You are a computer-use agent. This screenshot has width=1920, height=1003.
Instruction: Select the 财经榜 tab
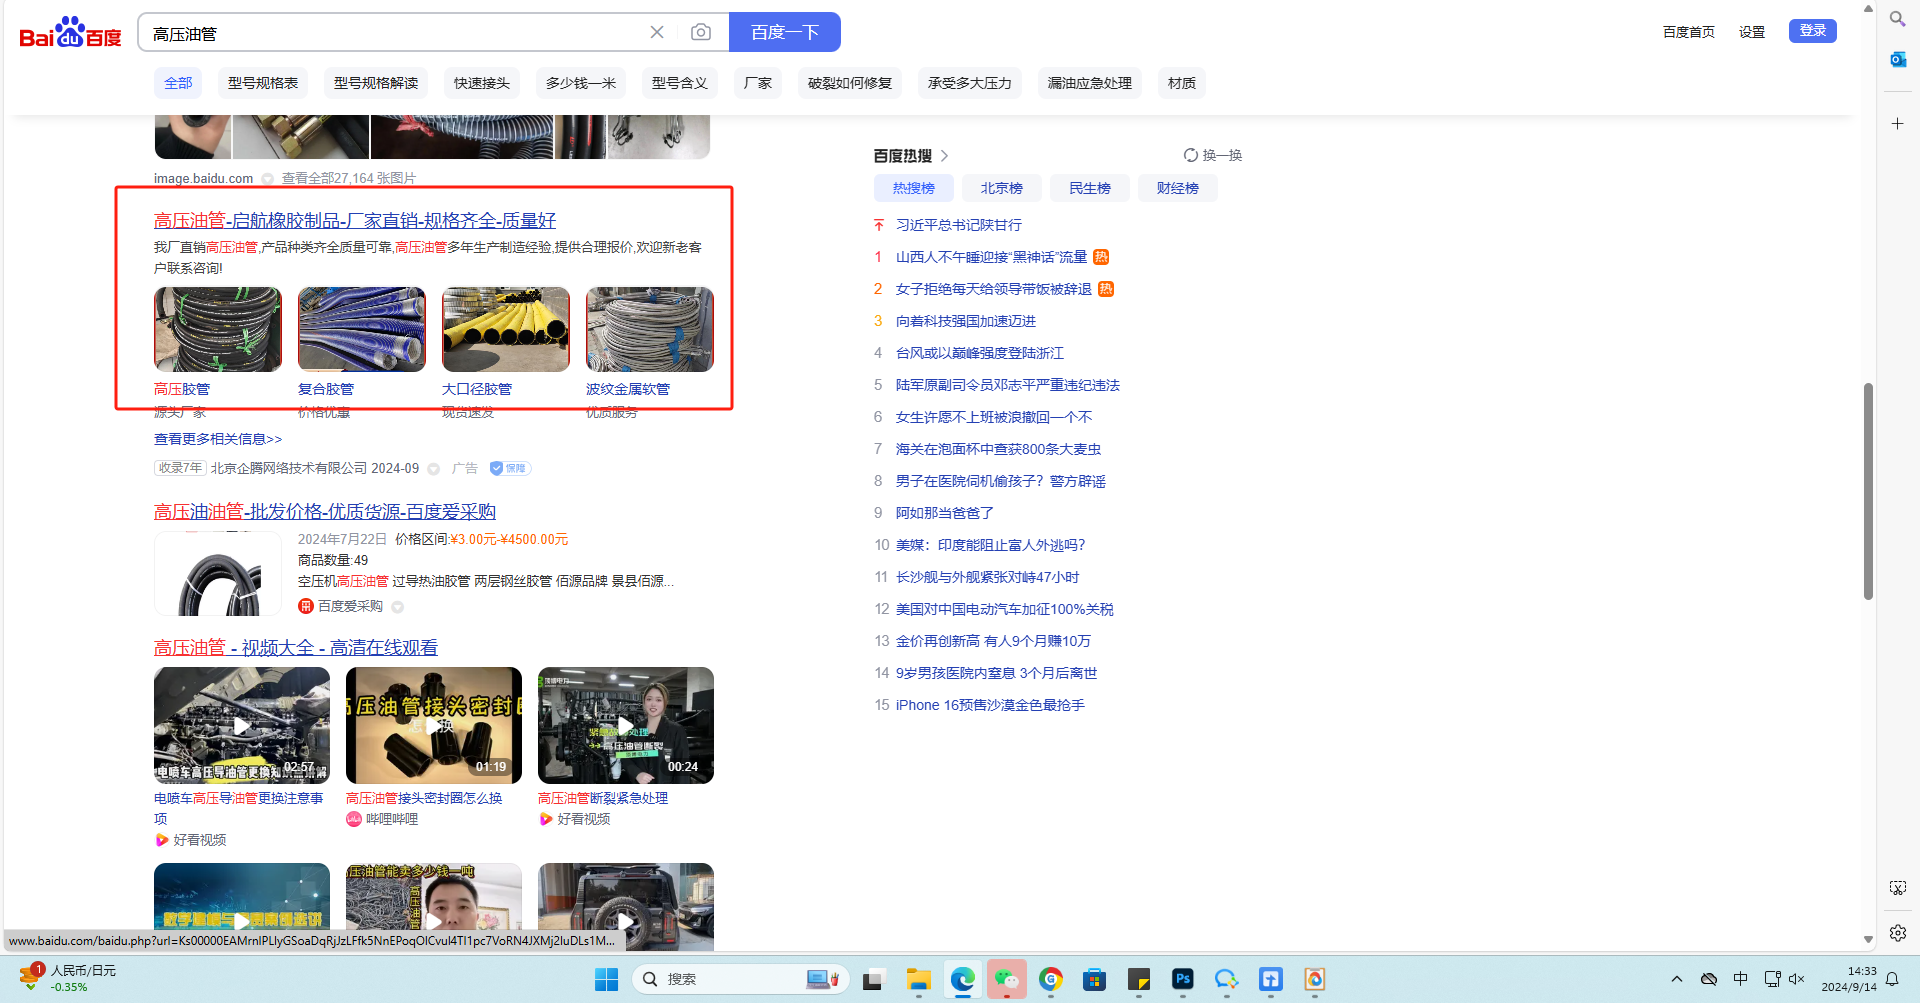point(1177,188)
